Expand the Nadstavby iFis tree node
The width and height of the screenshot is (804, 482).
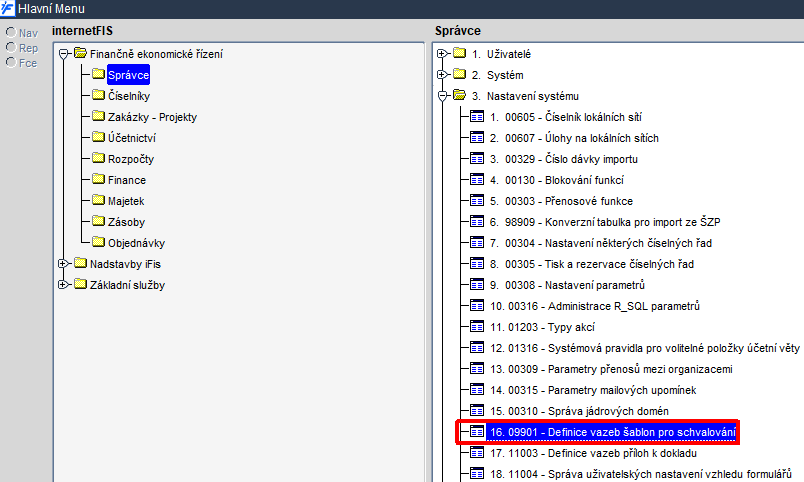(63, 264)
